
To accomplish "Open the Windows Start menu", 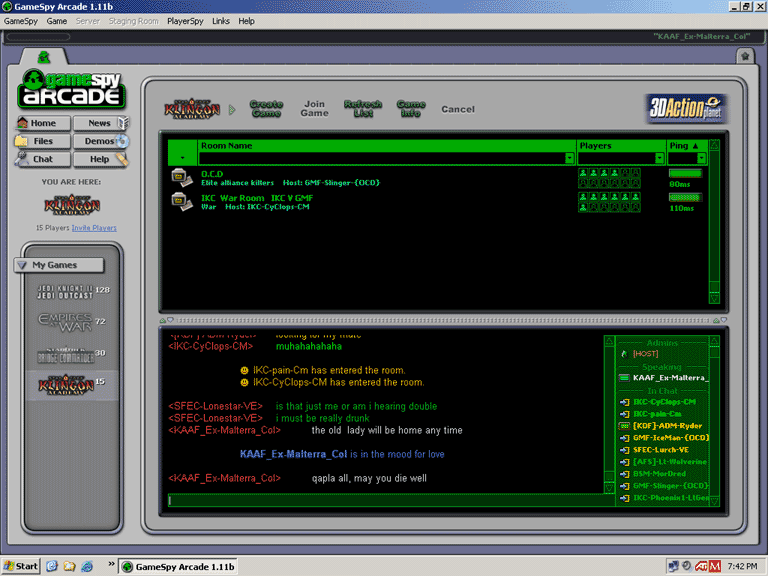I will [21, 566].
